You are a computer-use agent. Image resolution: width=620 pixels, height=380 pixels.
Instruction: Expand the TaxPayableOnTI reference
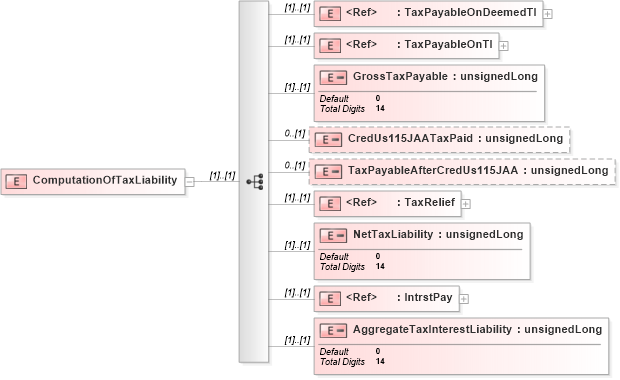click(x=504, y=46)
